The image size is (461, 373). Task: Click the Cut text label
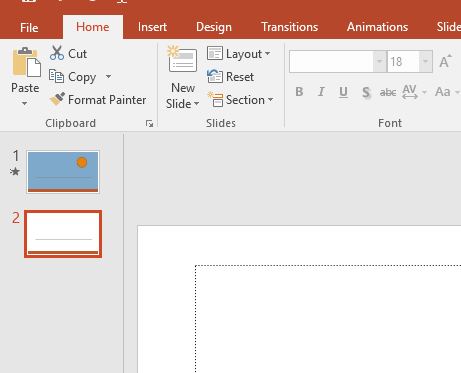77,54
